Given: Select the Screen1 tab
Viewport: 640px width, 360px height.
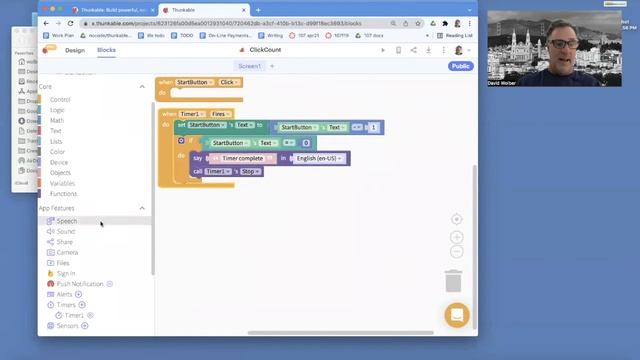Looking at the screenshot, I should coord(249,66).
